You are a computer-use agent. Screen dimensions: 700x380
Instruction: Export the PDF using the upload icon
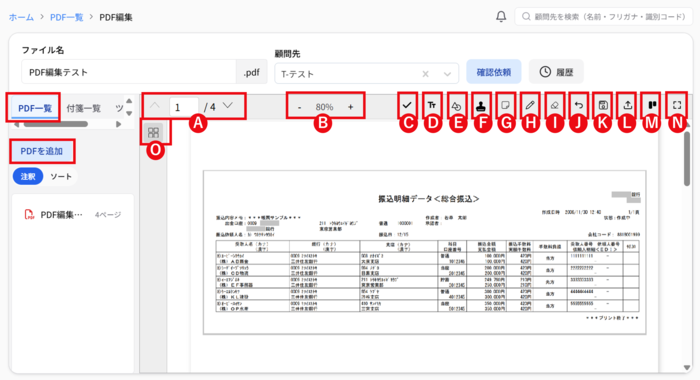click(x=628, y=105)
